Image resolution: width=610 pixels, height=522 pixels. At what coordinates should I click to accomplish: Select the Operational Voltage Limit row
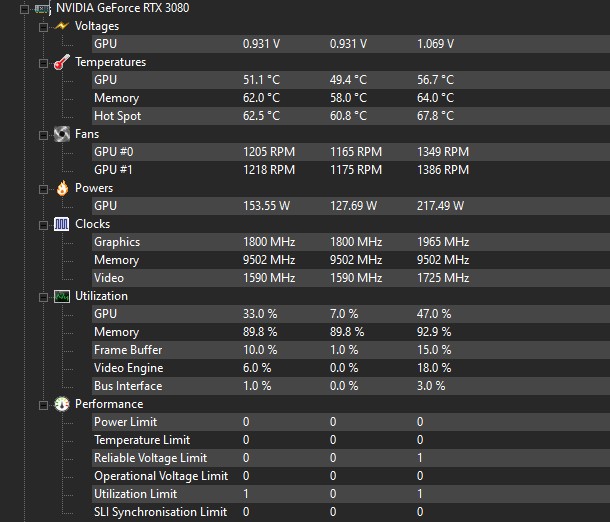(351, 476)
